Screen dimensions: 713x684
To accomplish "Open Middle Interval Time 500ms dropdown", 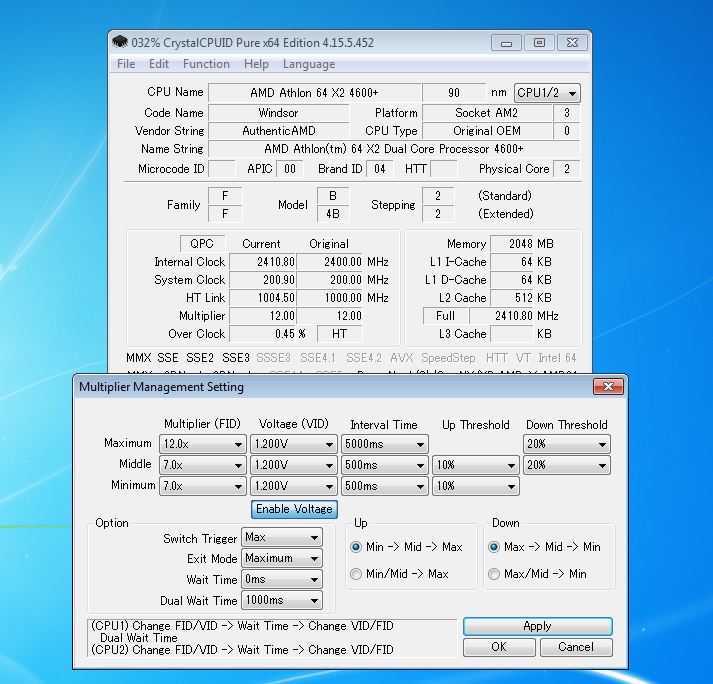I will [385, 465].
